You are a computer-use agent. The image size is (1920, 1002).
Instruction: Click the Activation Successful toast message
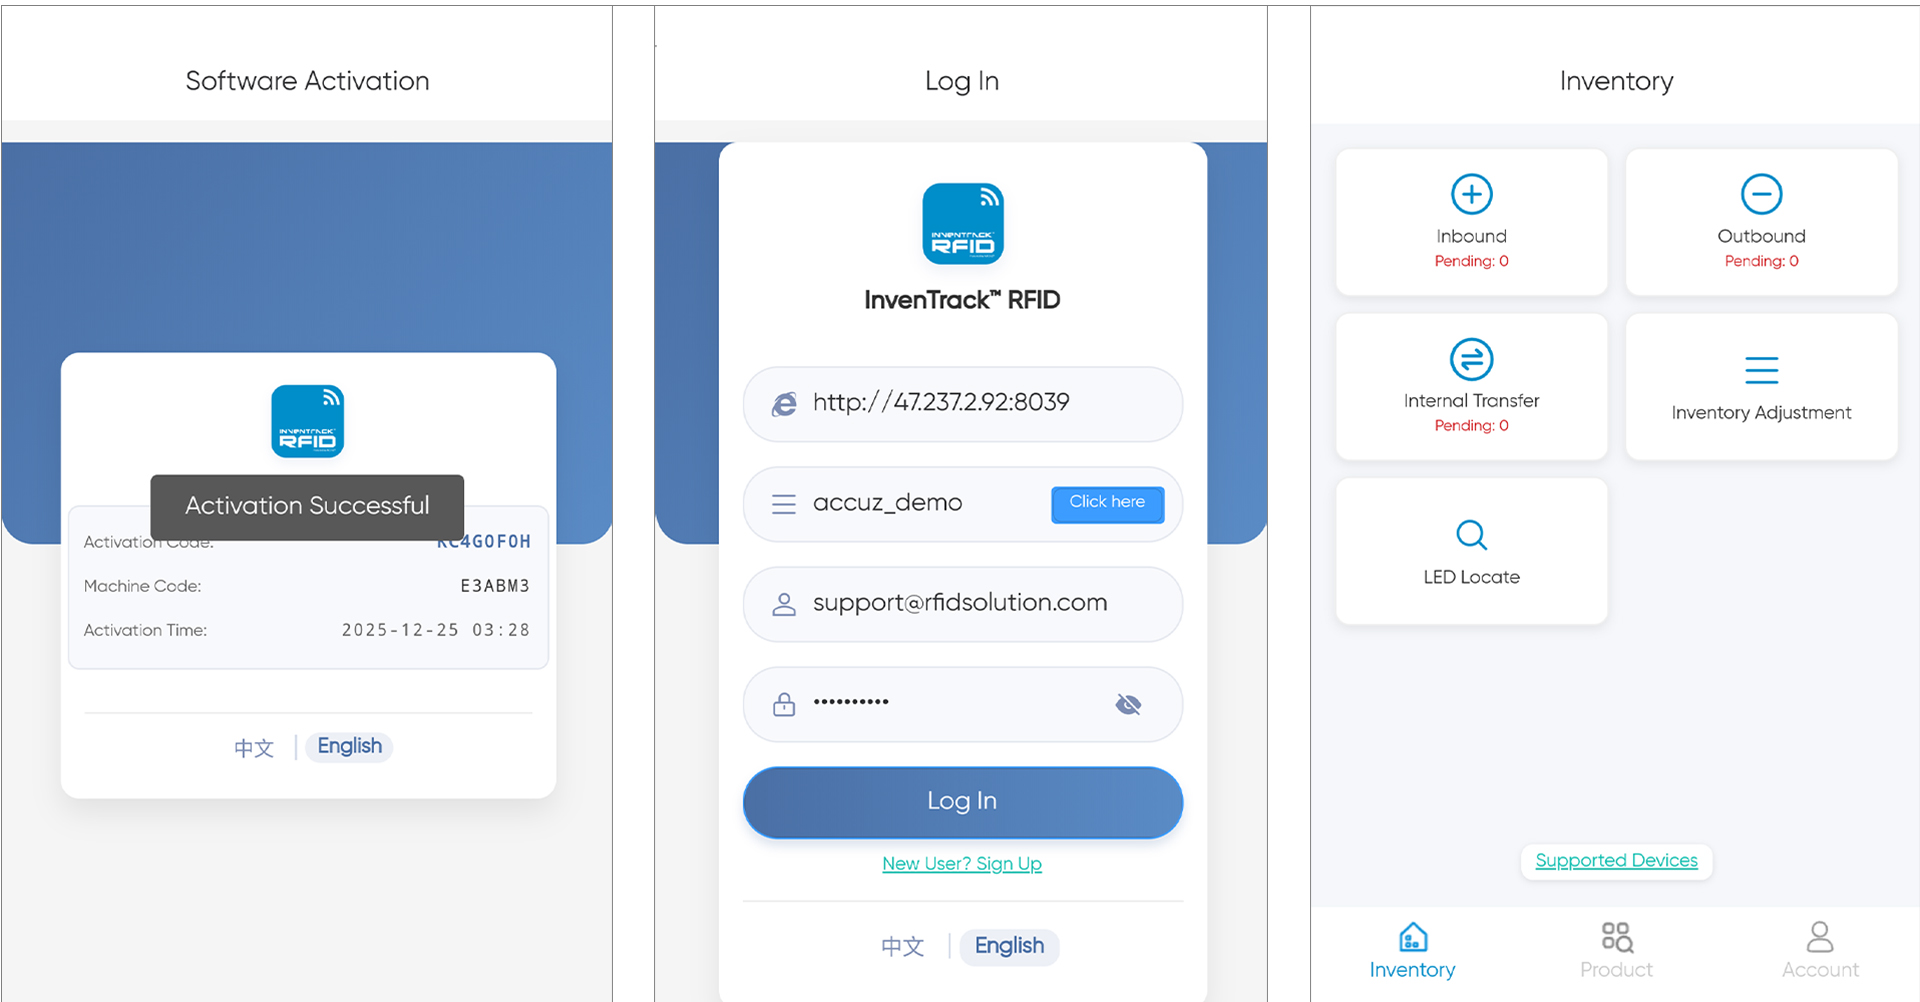pyautogui.click(x=307, y=507)
